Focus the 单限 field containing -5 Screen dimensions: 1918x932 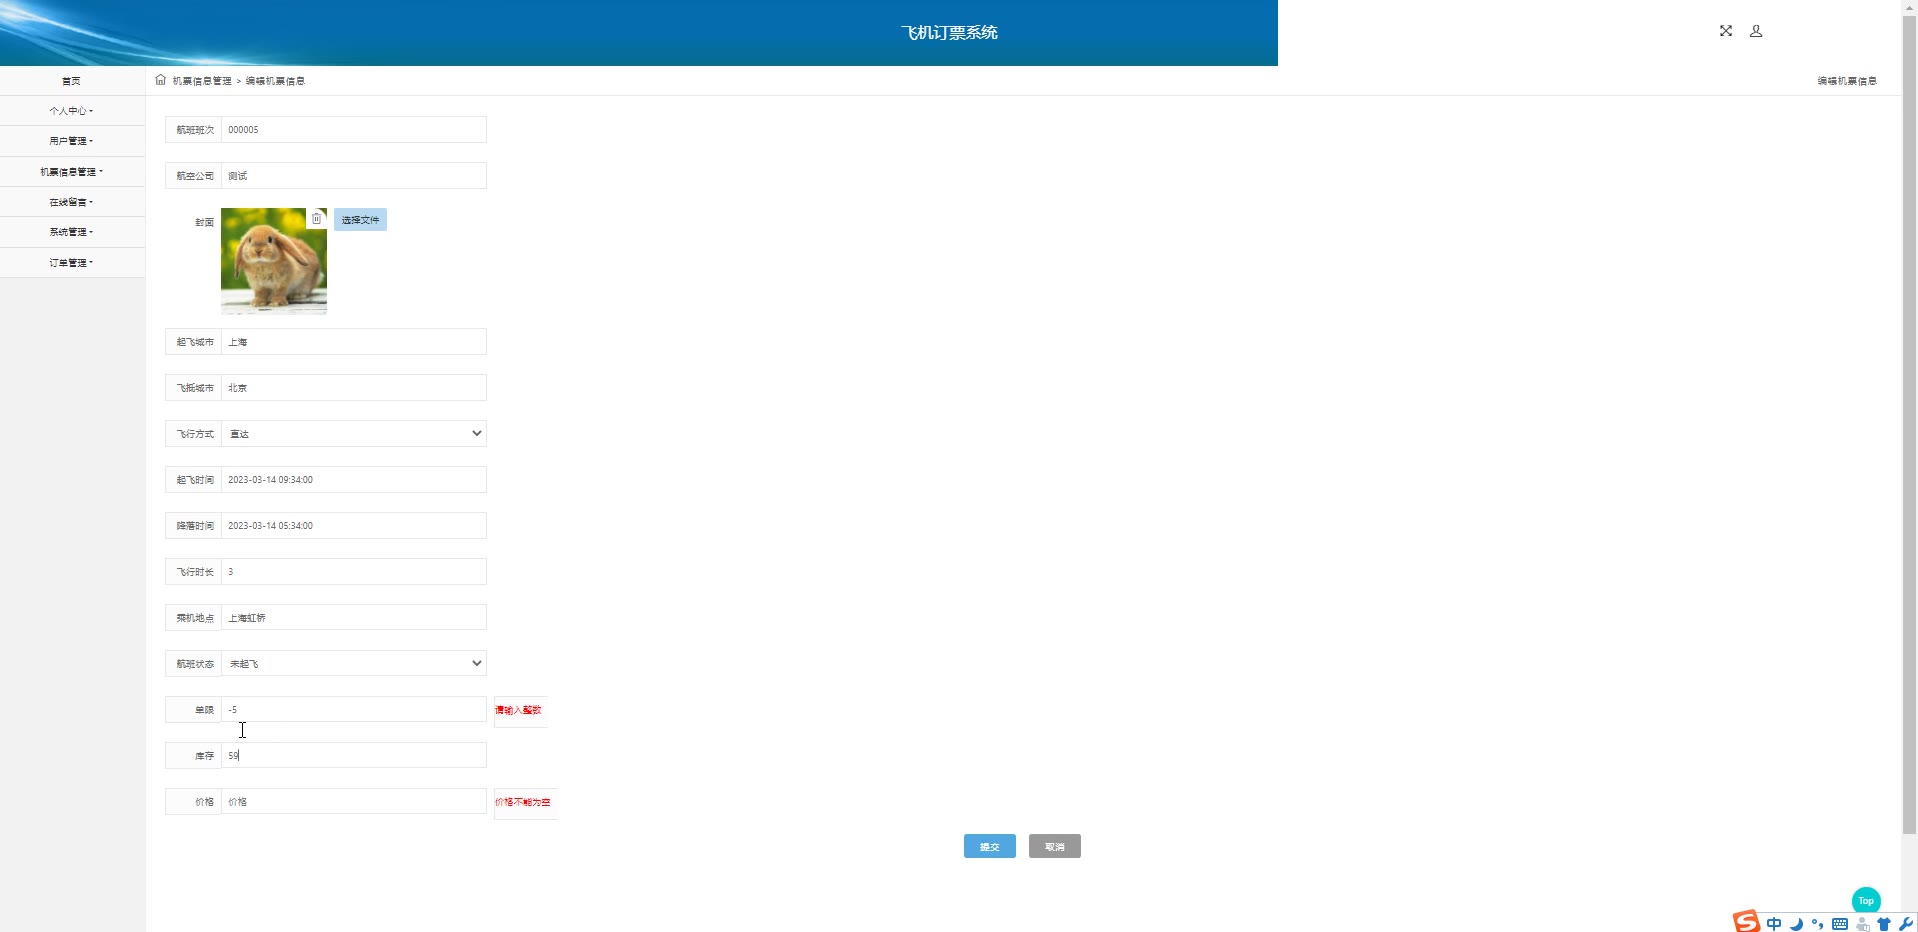[x=354, y=710]
